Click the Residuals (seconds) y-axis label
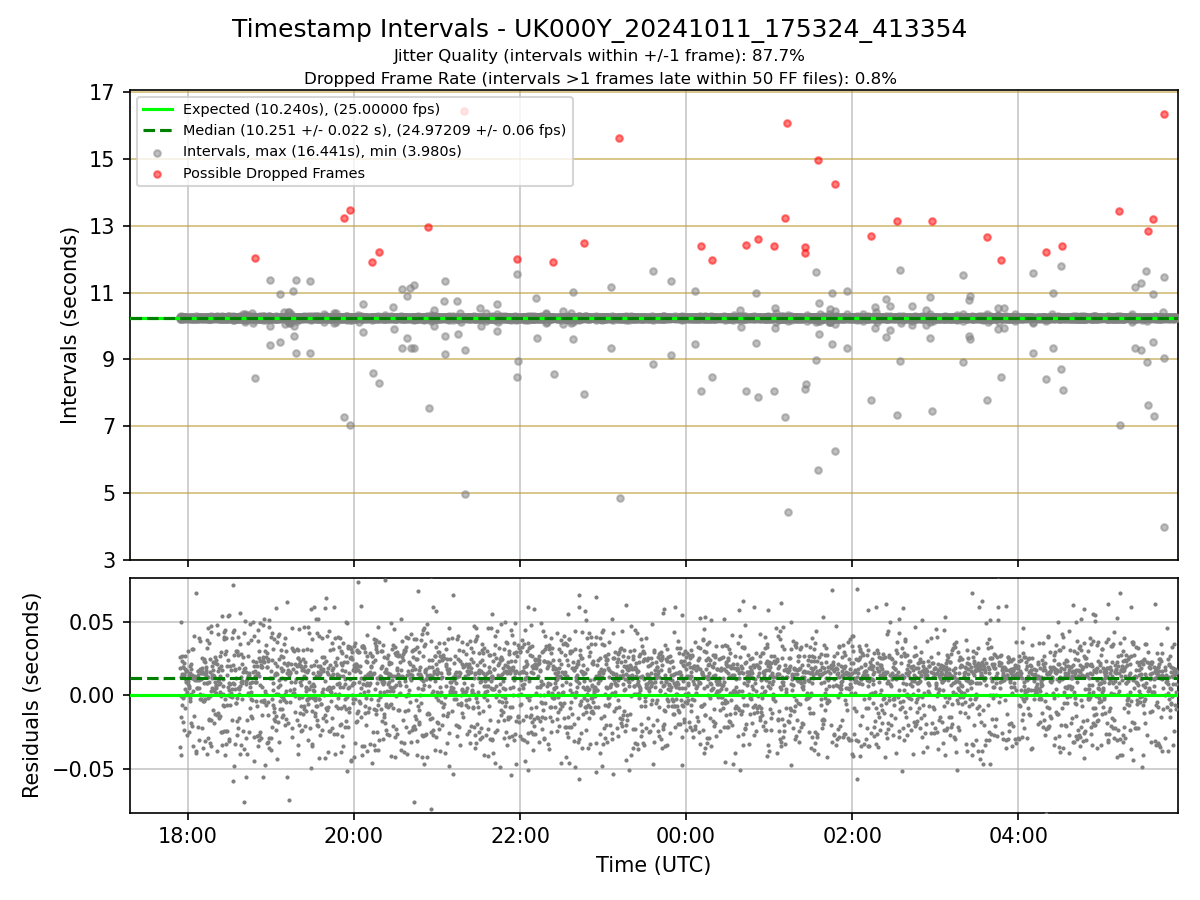1200x900 pixels. [x=32, y=695]
